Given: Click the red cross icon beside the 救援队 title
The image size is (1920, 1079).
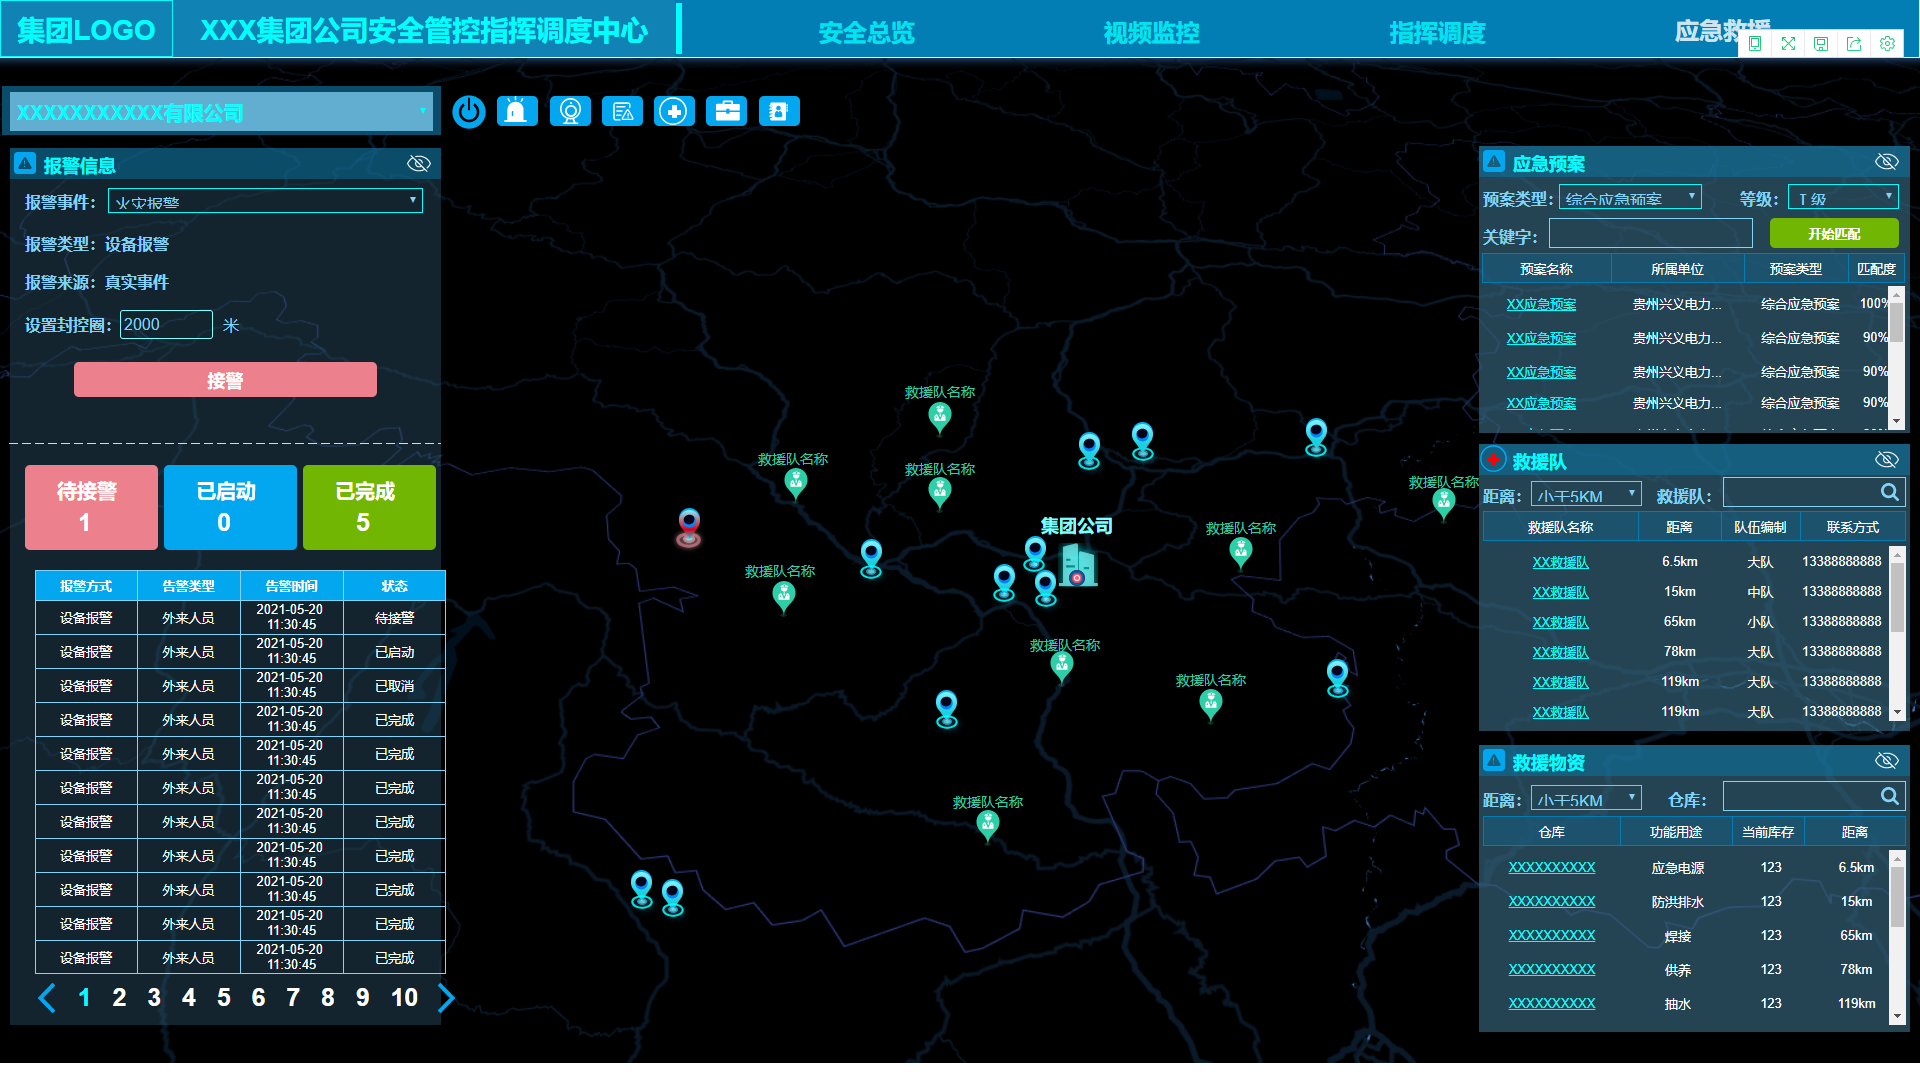Looking at the screenshot, I should (x=1494, y=459).
